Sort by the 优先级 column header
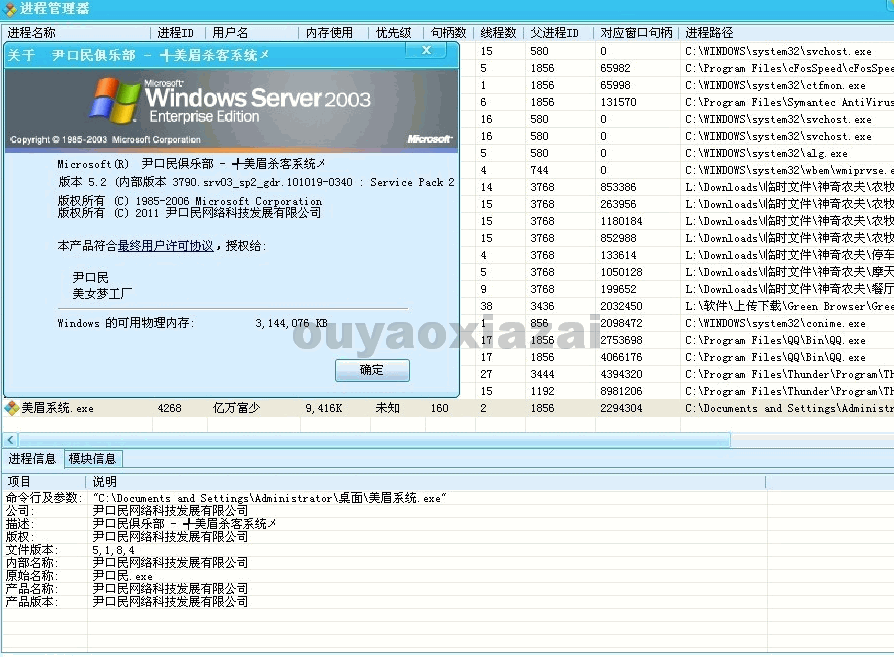The height and width of the screenshot is (657, 894). coord(397,33)
